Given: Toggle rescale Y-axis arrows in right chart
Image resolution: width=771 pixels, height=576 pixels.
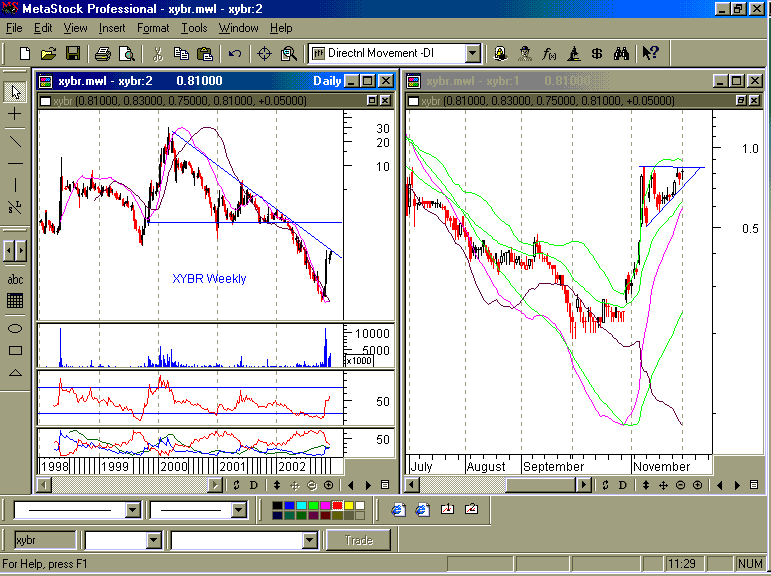Looking at the screenshot, I should click(646, 485).
